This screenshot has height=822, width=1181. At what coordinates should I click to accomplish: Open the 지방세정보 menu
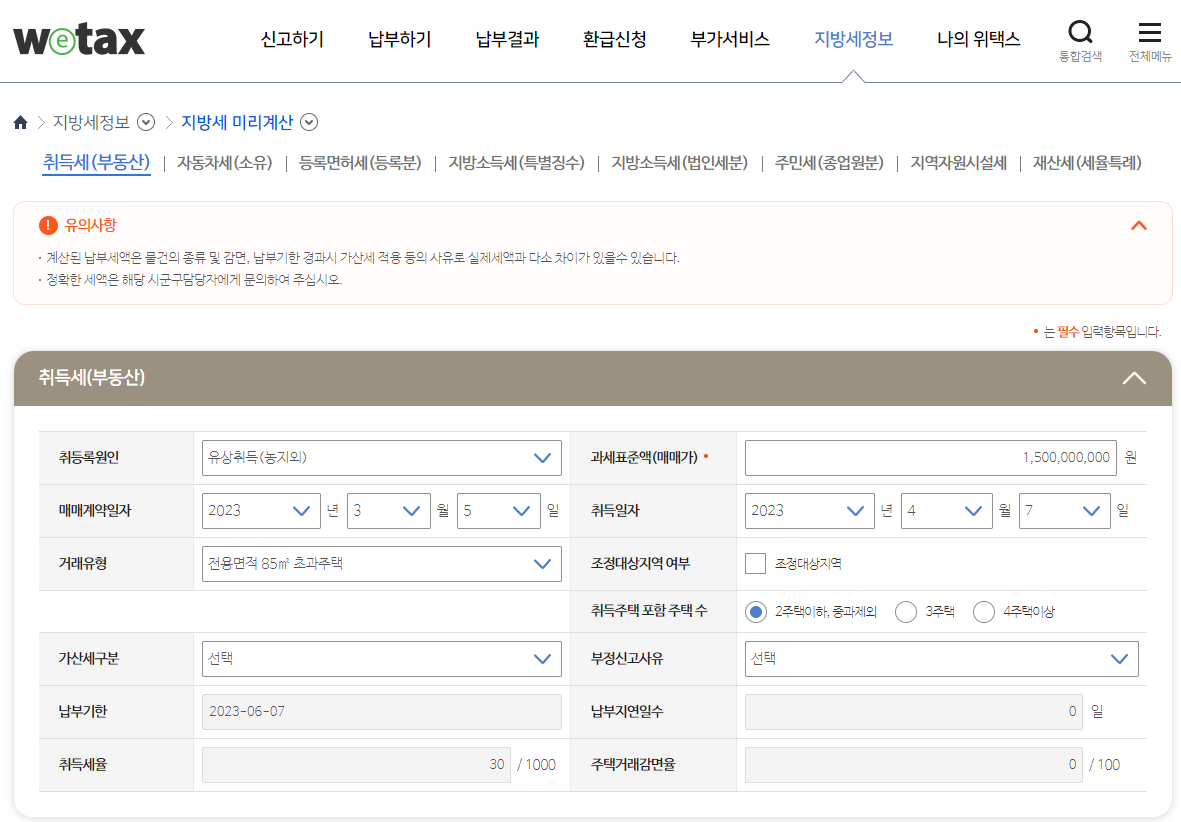pyautogui.click(x=853, y=39)
